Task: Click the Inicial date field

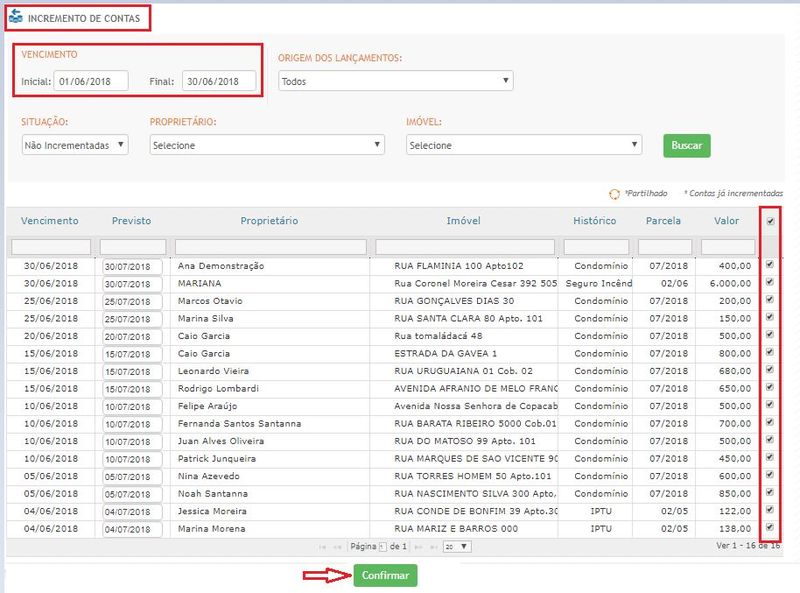Action: tap(91, 81)
